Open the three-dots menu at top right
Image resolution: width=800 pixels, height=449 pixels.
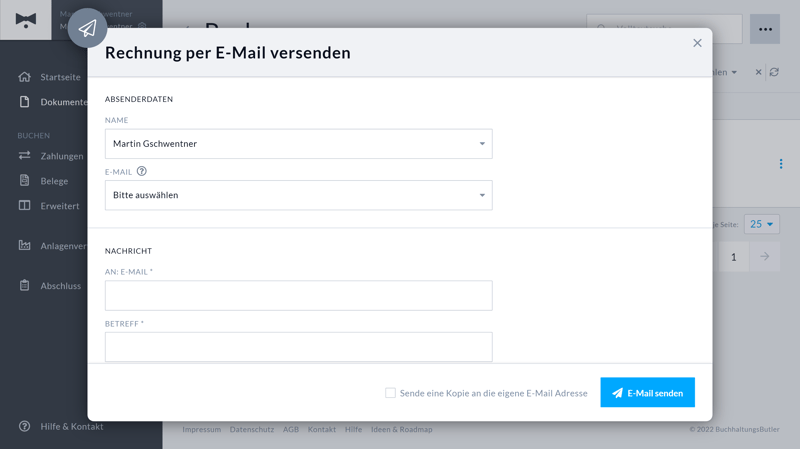765,29
